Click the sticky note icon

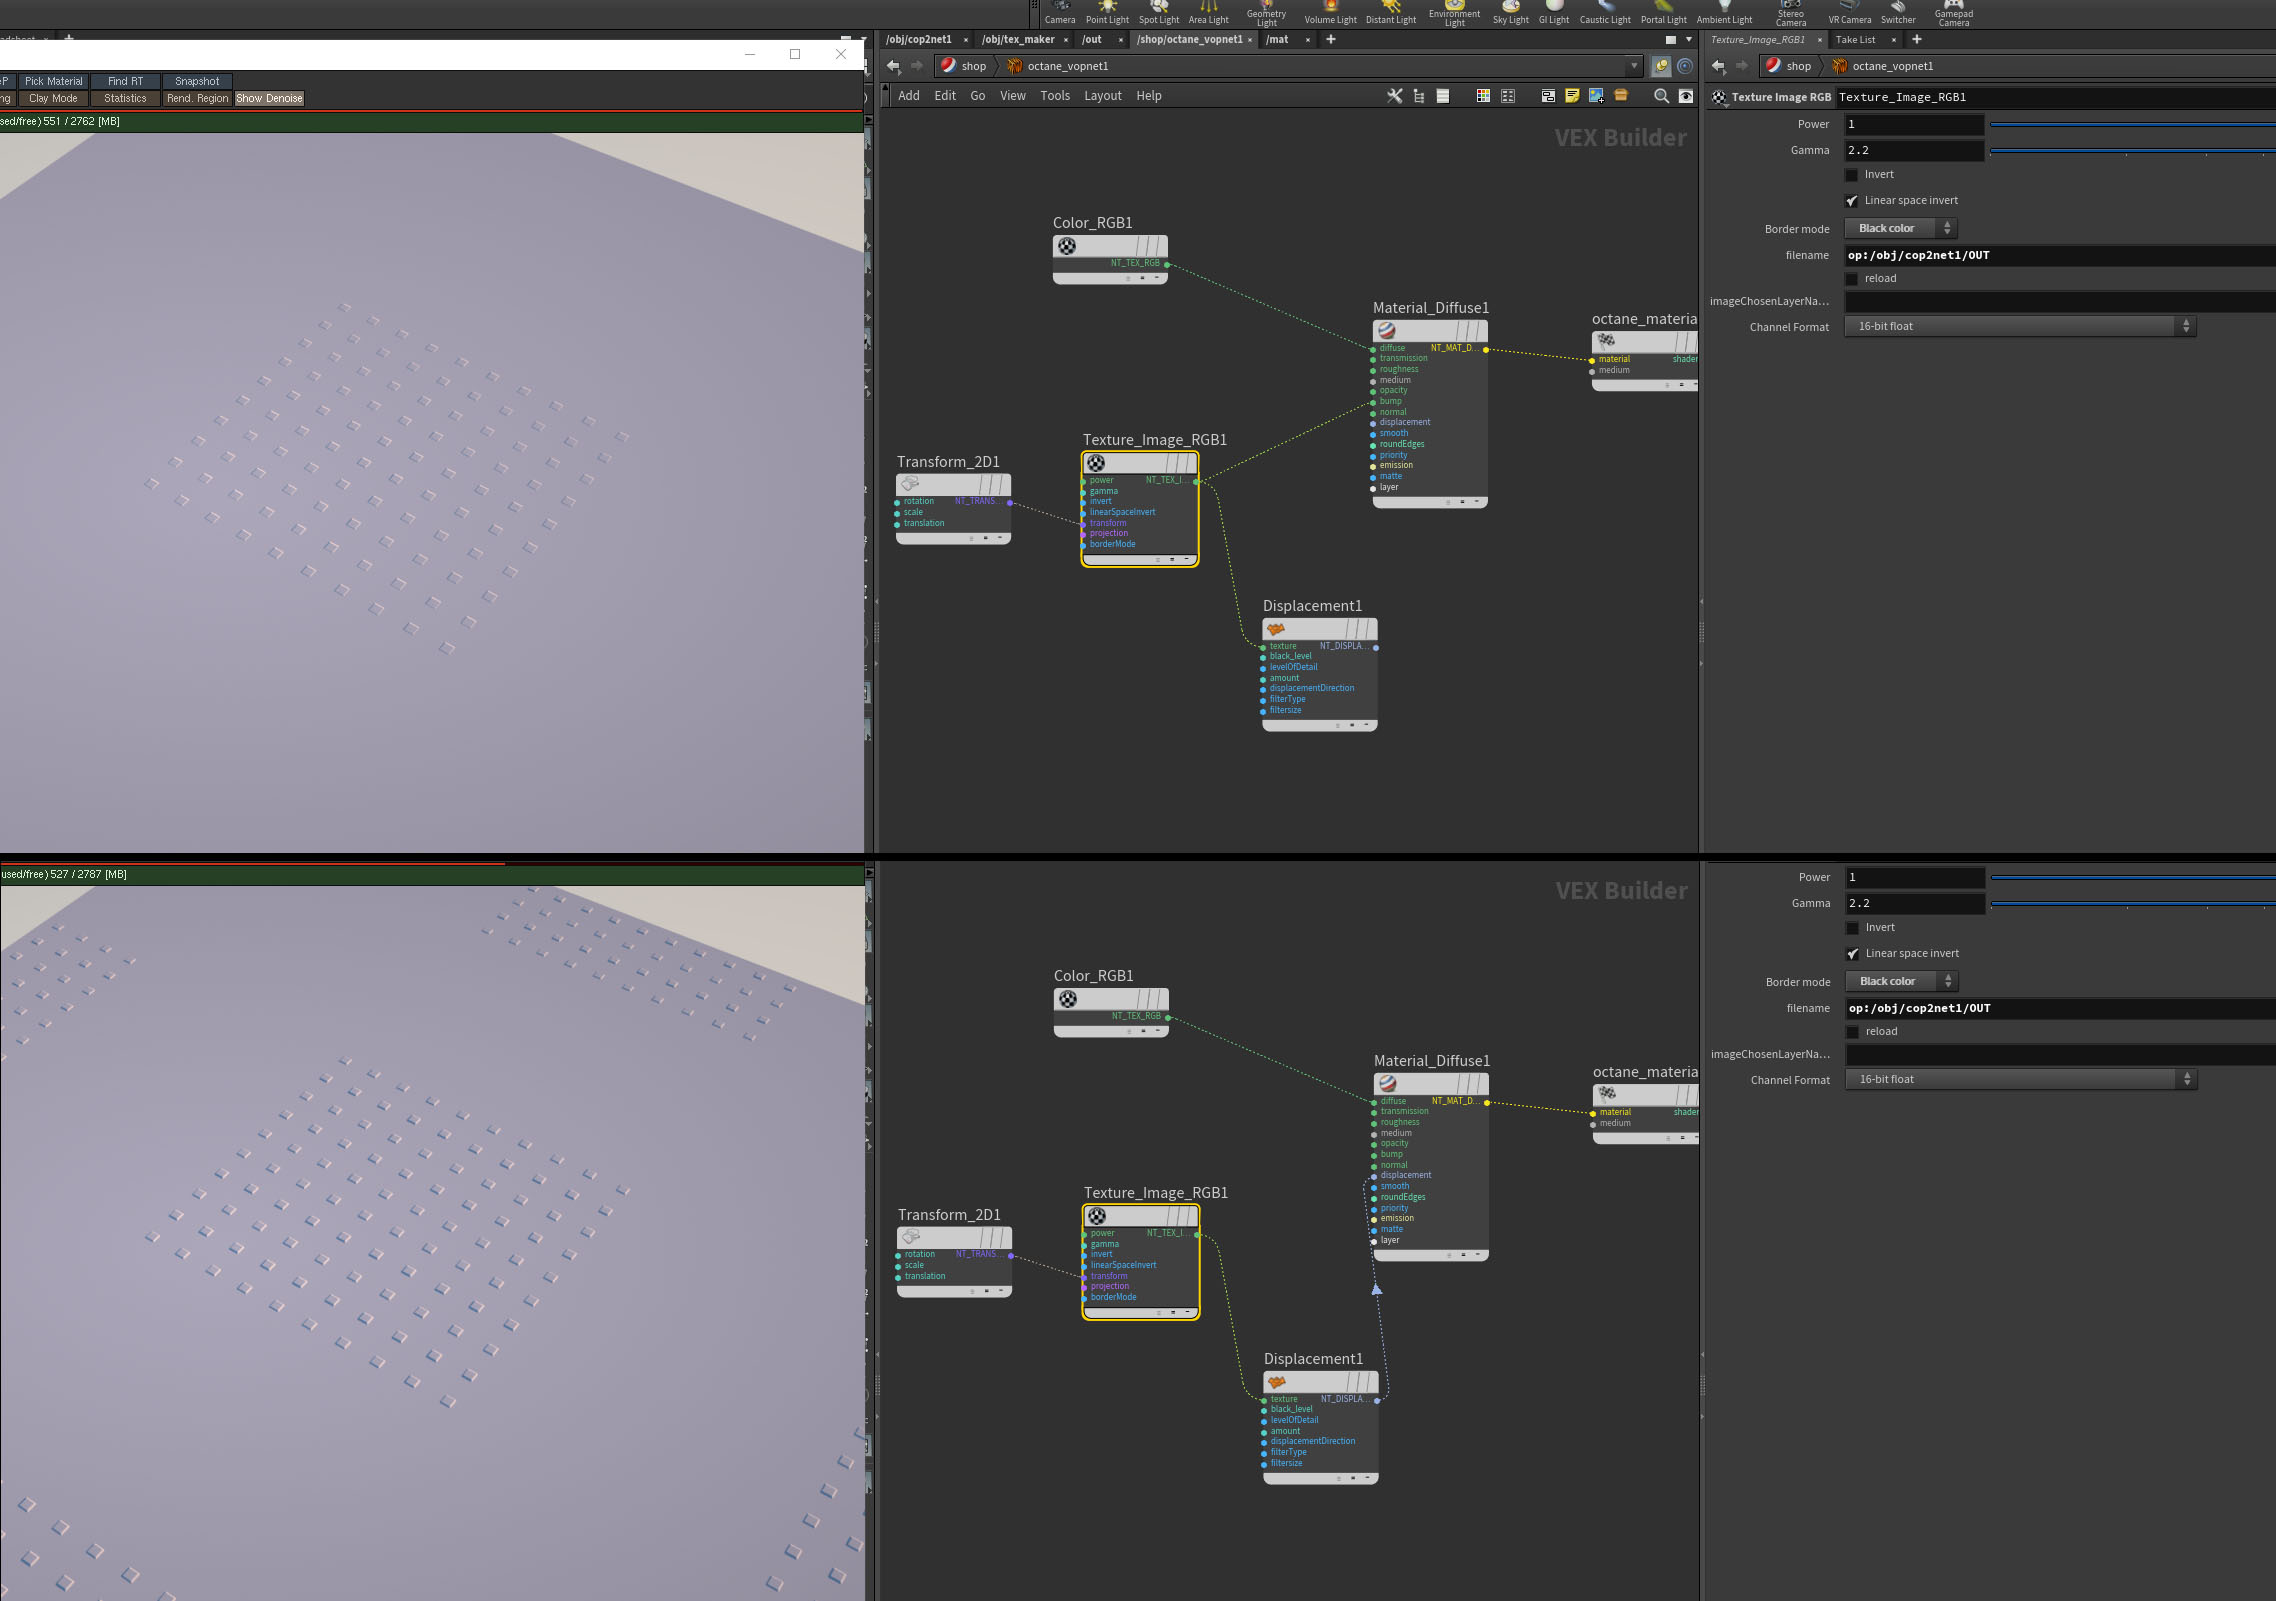click(1572, 96)
